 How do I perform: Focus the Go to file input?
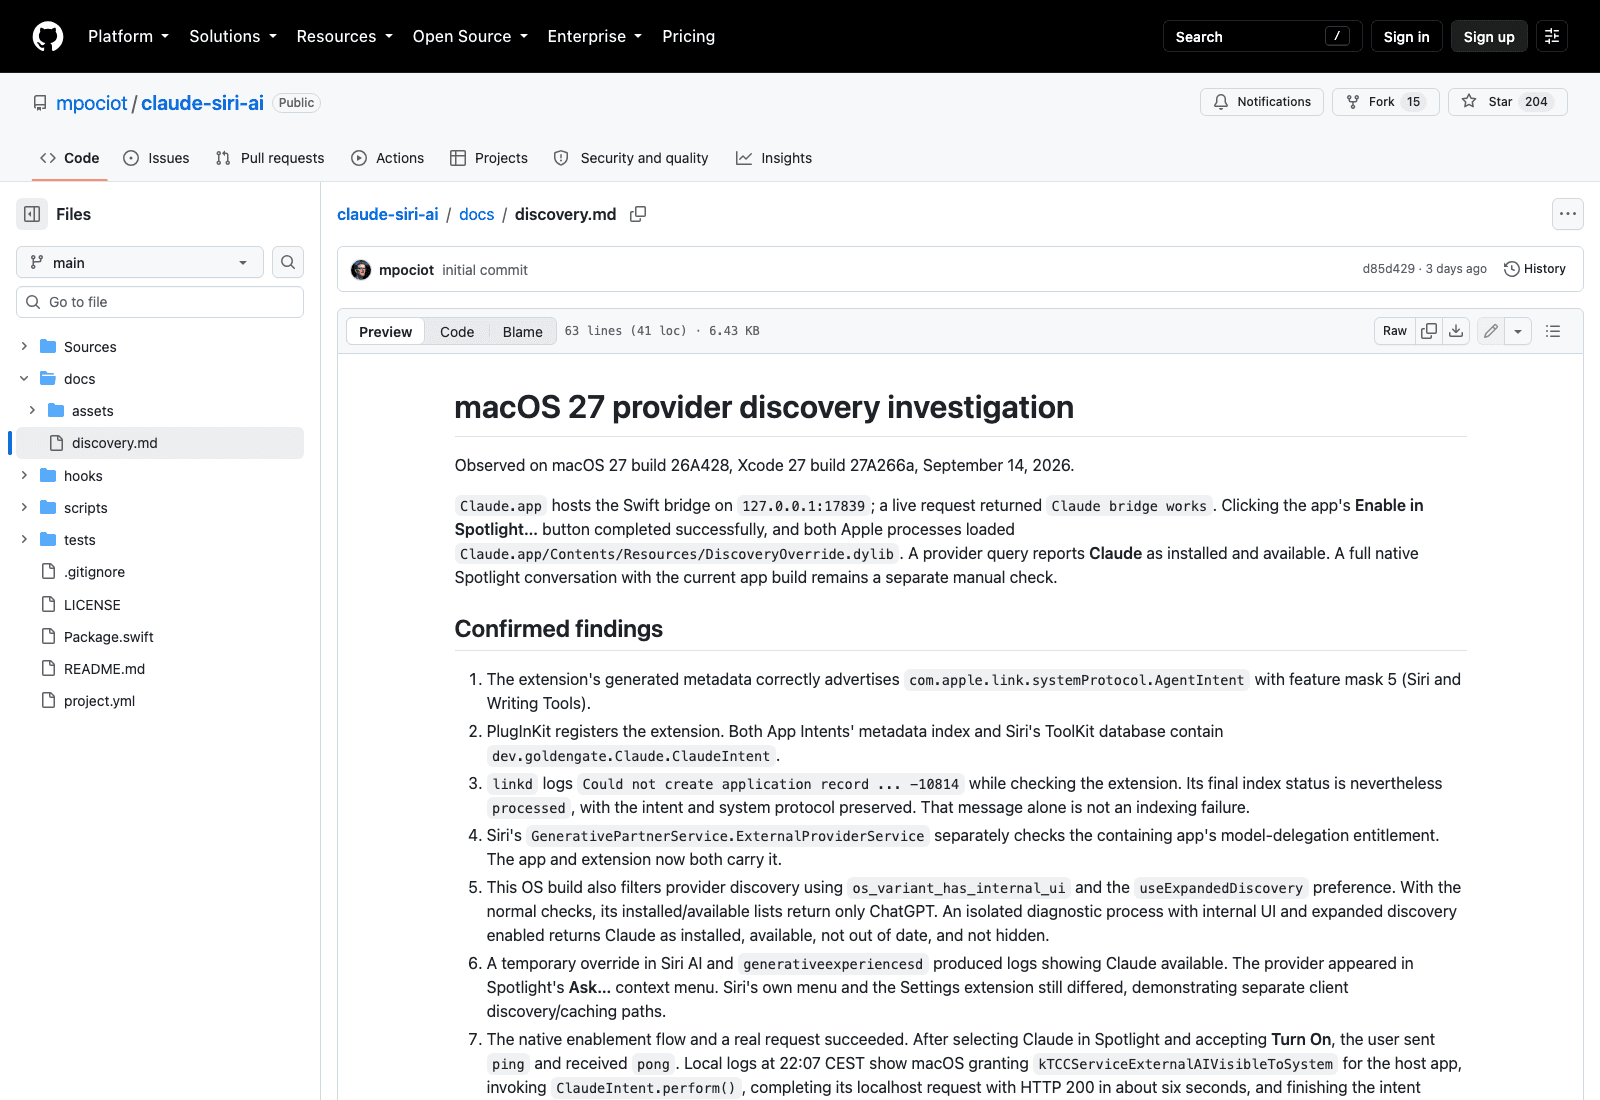pyautogui.click(x=160, y=302)
